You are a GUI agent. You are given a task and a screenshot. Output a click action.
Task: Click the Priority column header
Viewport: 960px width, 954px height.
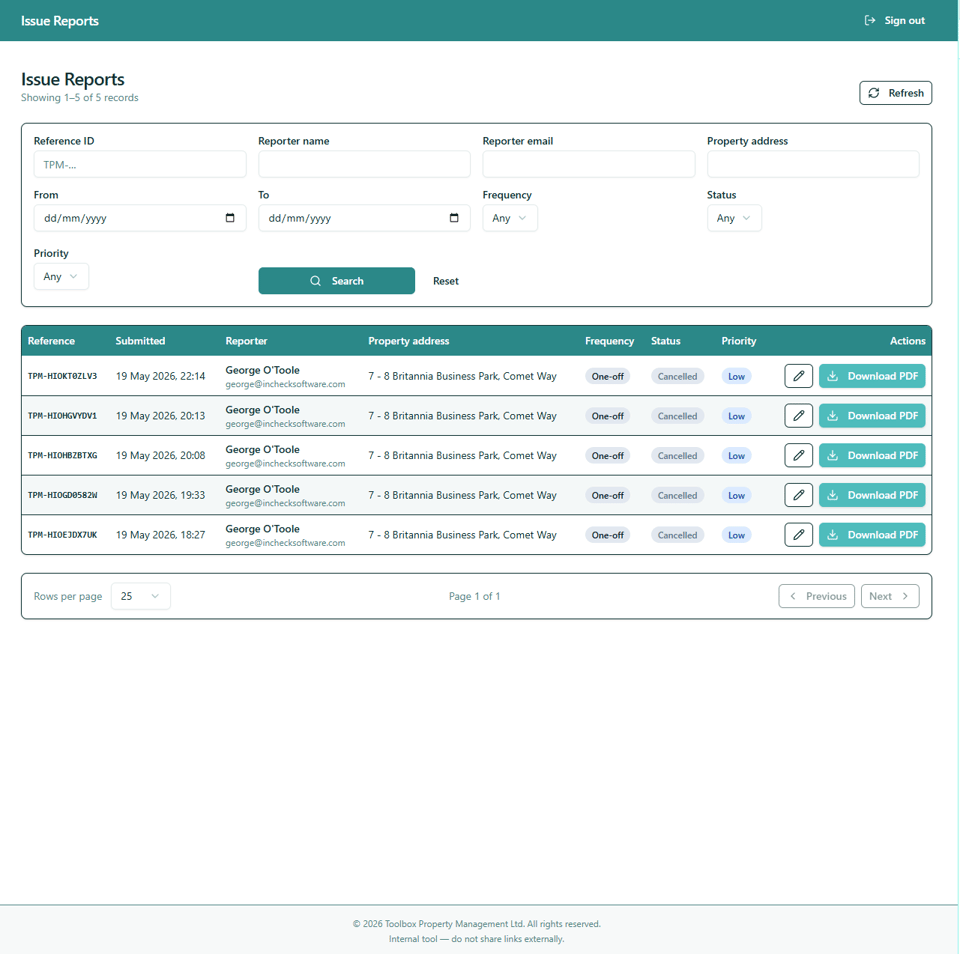(x=738, y=341)
